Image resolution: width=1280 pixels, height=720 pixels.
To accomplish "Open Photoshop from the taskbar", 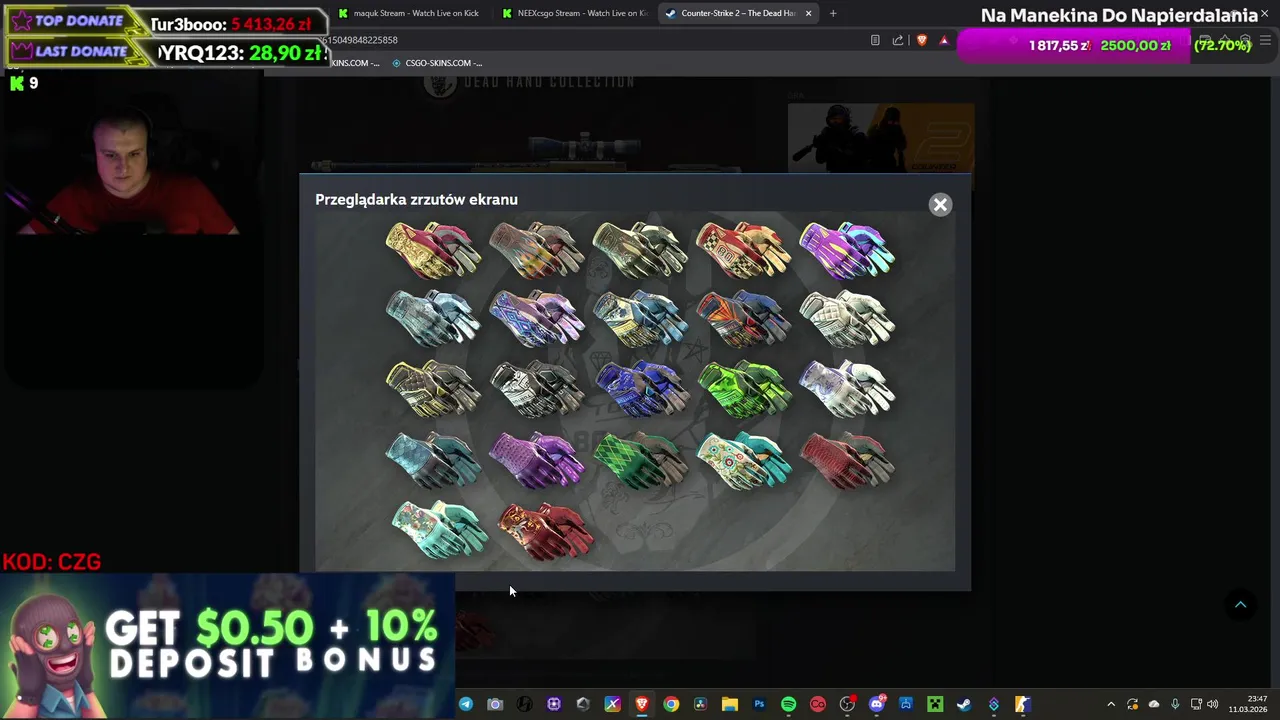I will tap(759, 705).
